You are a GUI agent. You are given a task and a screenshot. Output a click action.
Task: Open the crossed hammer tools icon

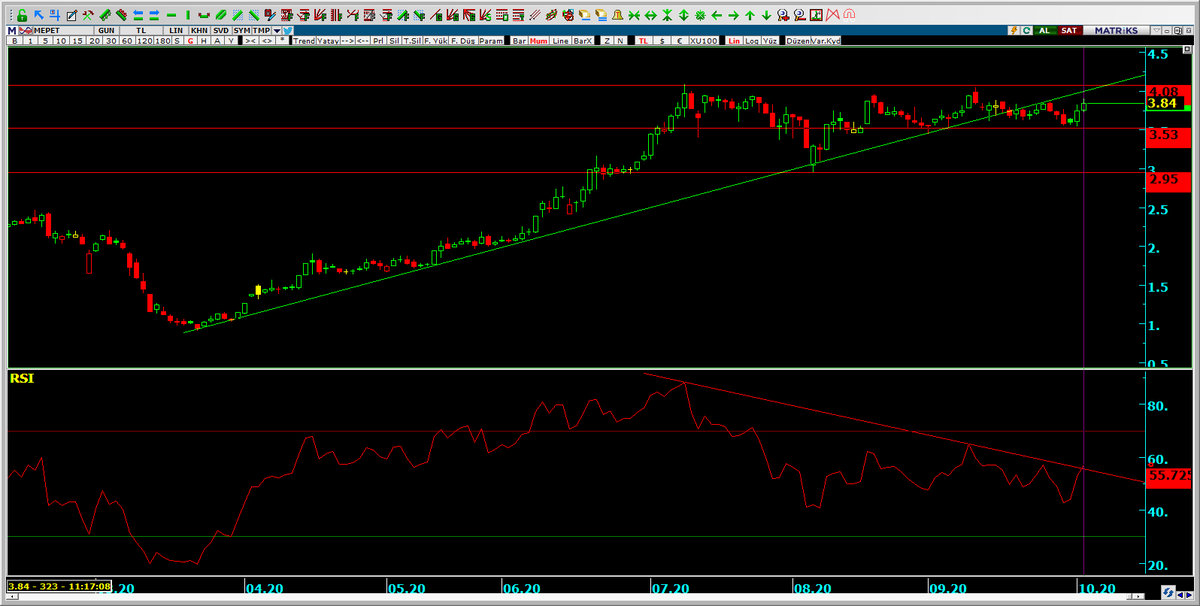(x=88, y=15)
